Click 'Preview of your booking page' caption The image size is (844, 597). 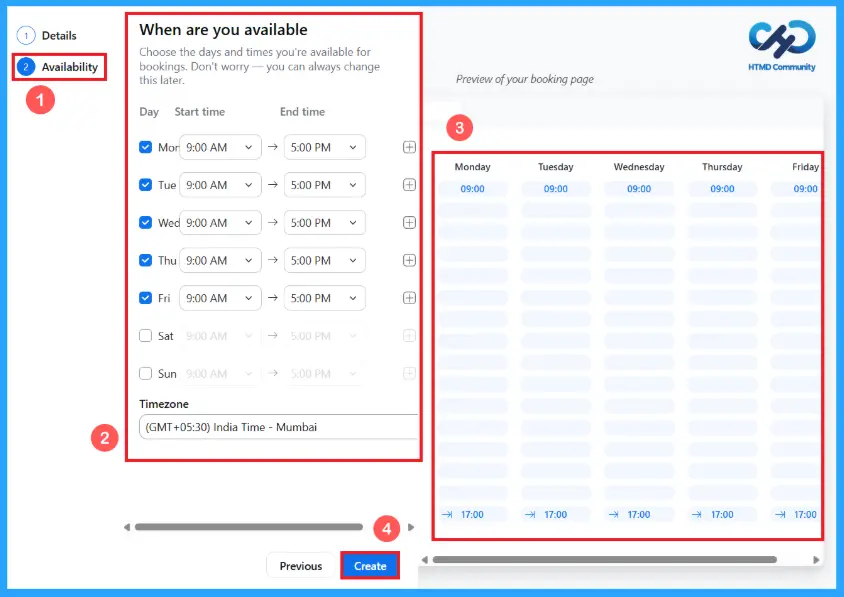[525, 79]
